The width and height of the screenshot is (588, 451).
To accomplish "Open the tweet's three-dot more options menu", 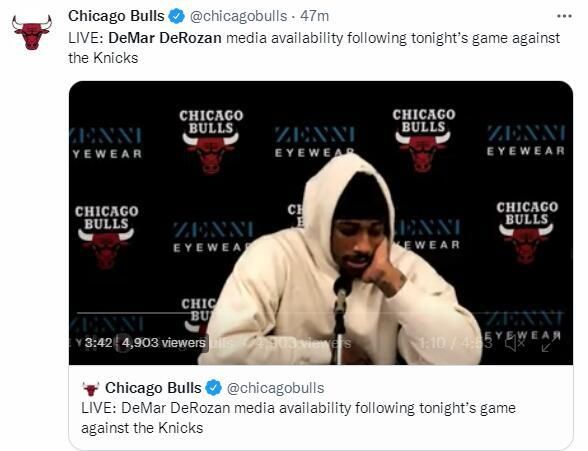I will (564, 16).
